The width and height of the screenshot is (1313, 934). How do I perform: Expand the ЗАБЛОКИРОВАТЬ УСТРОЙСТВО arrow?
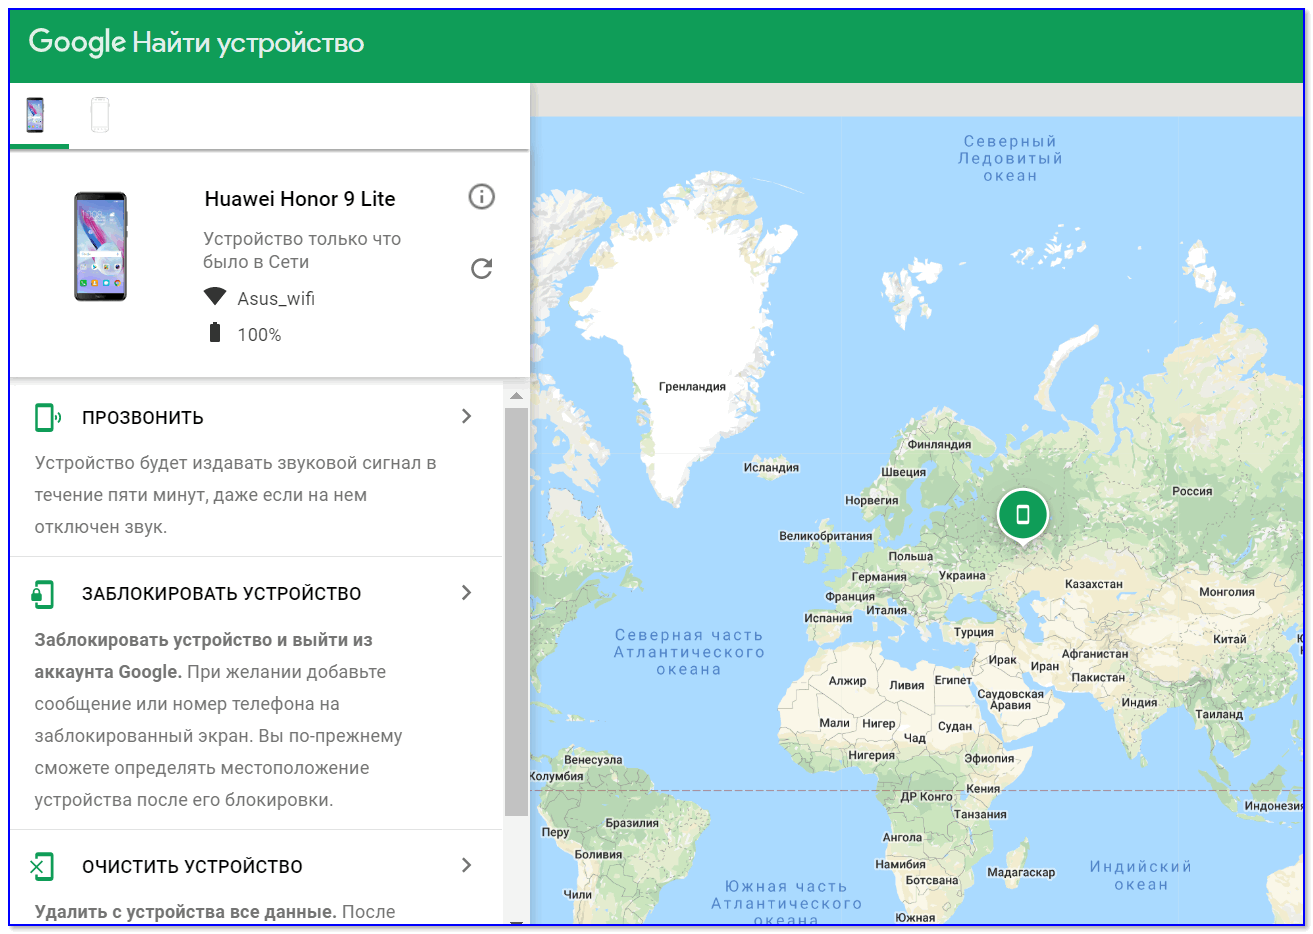click(x=466, y=593)
